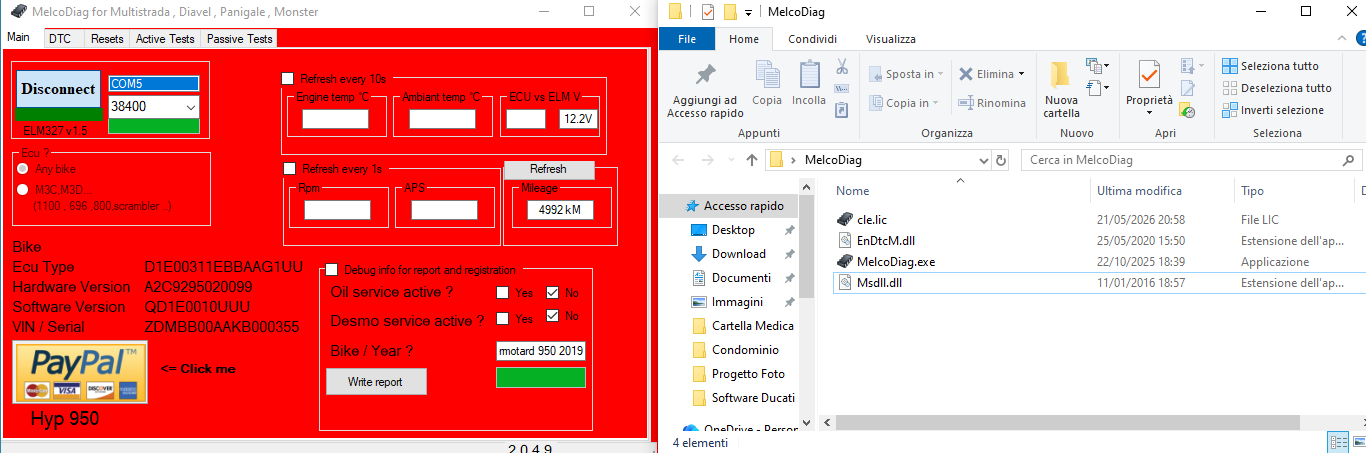The width and height of the screenshot is (1366, 453).
Task: Tick Debug info for report and registration
Action: point(332,270)
